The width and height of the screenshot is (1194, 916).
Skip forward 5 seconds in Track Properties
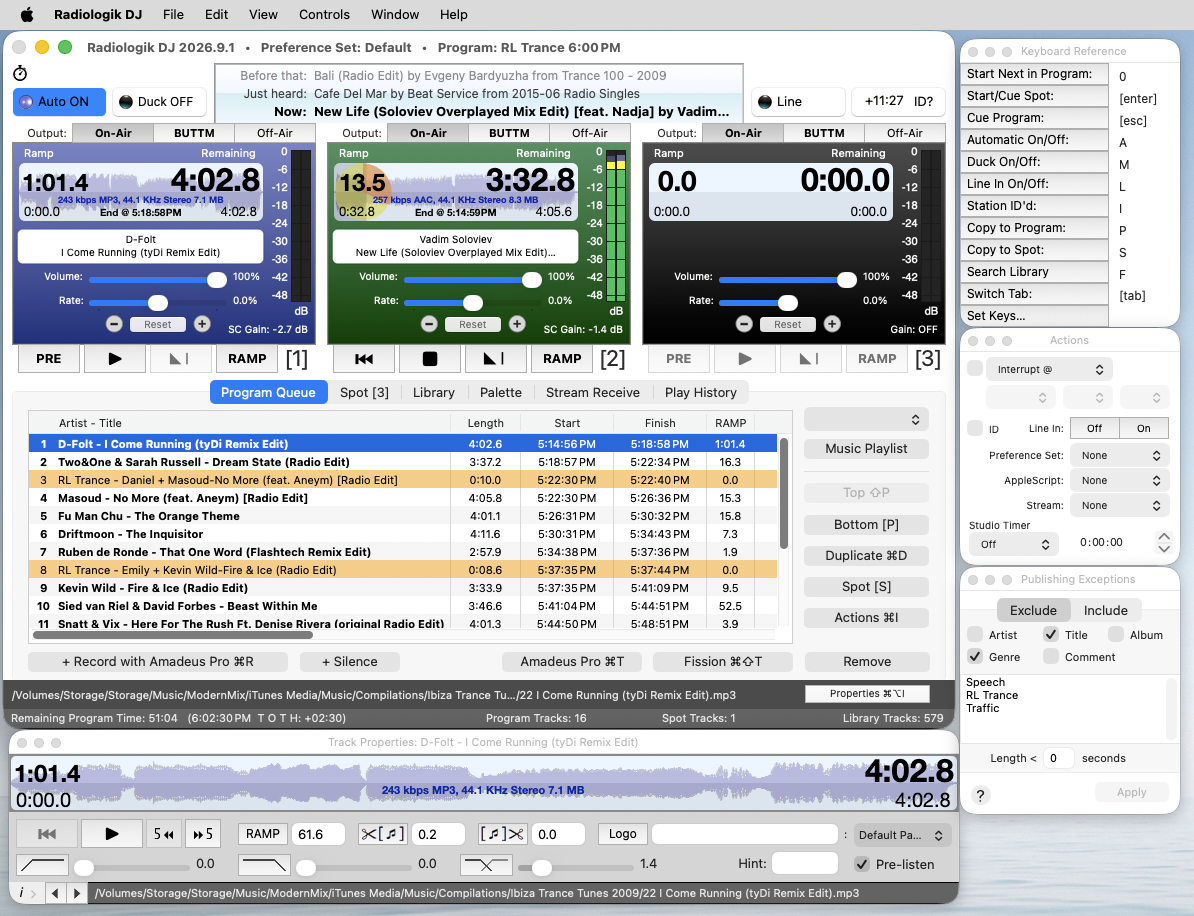(203, 834)
